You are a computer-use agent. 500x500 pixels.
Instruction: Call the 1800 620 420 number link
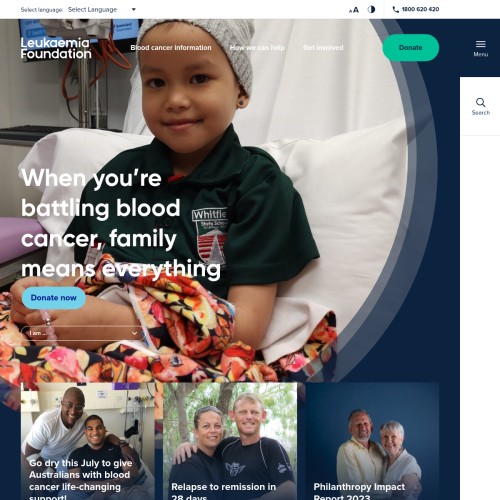420,9
